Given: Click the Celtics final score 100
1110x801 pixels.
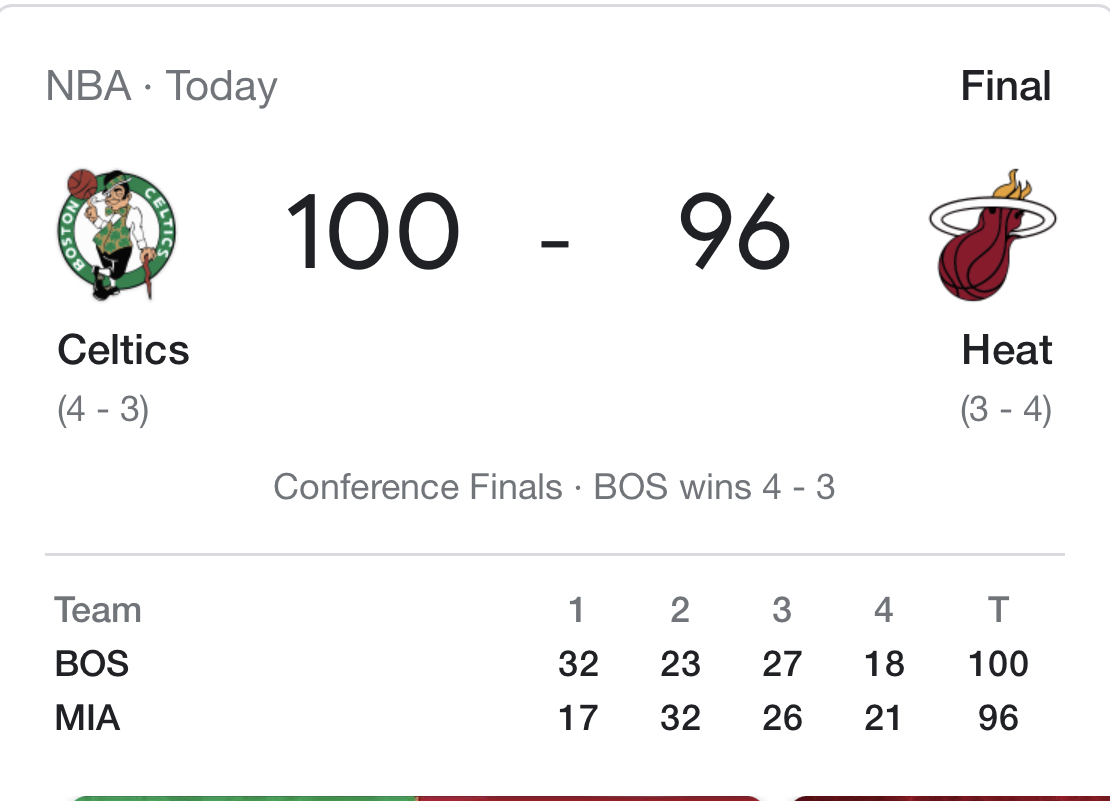Looking at the screenshot, I should click(x=373, y=232).
